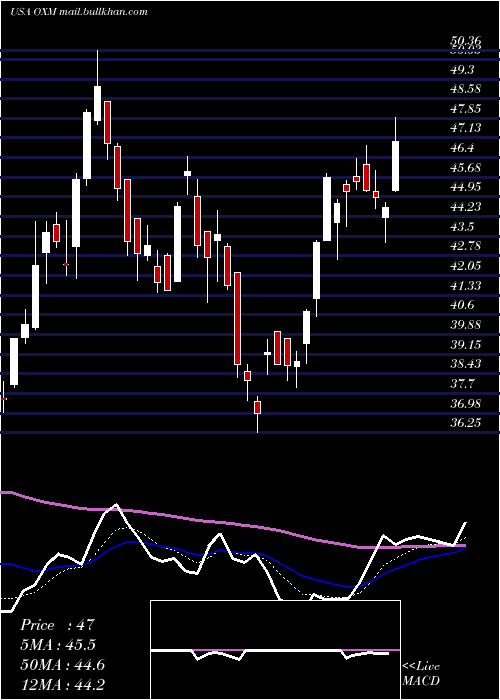The width and height of the screenshot is (500, 700).
Task: Click the 47.13 price axis label
Action: [466, 128]
